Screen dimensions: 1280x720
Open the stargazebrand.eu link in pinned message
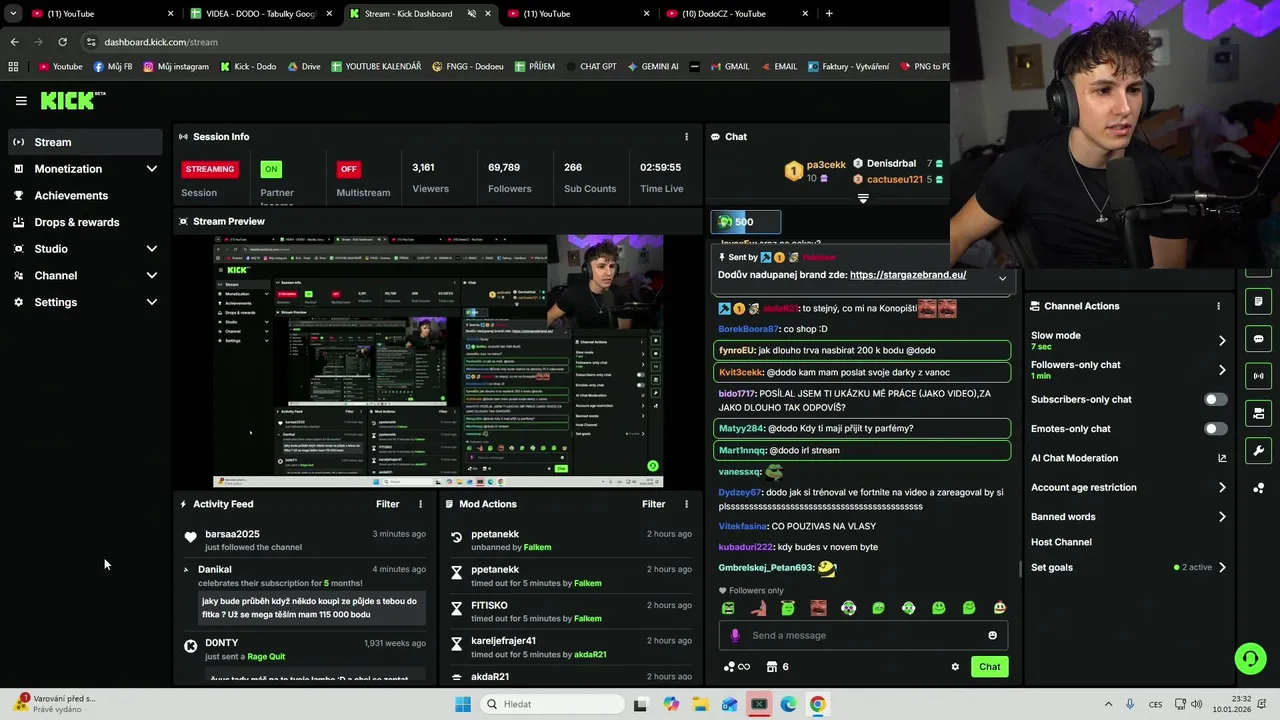tap(908, 275)
